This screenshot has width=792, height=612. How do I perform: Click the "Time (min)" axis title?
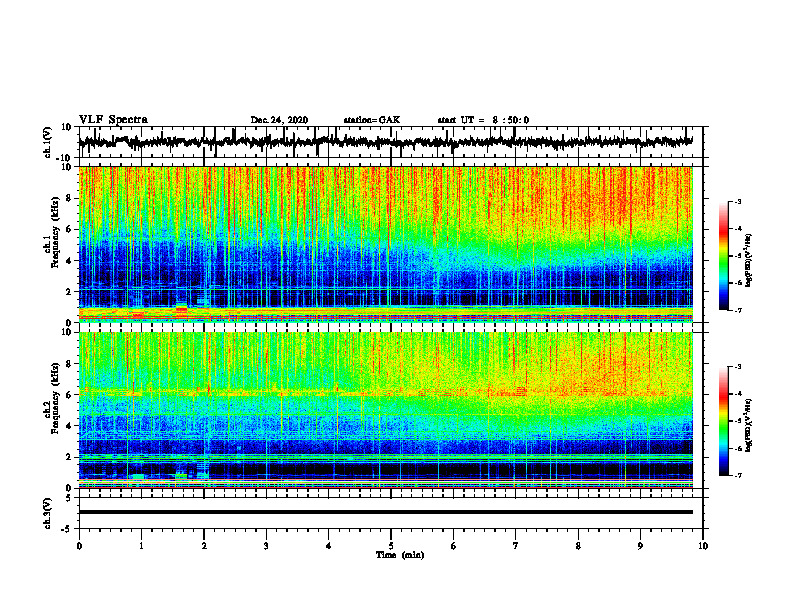[x=400, y=555]
